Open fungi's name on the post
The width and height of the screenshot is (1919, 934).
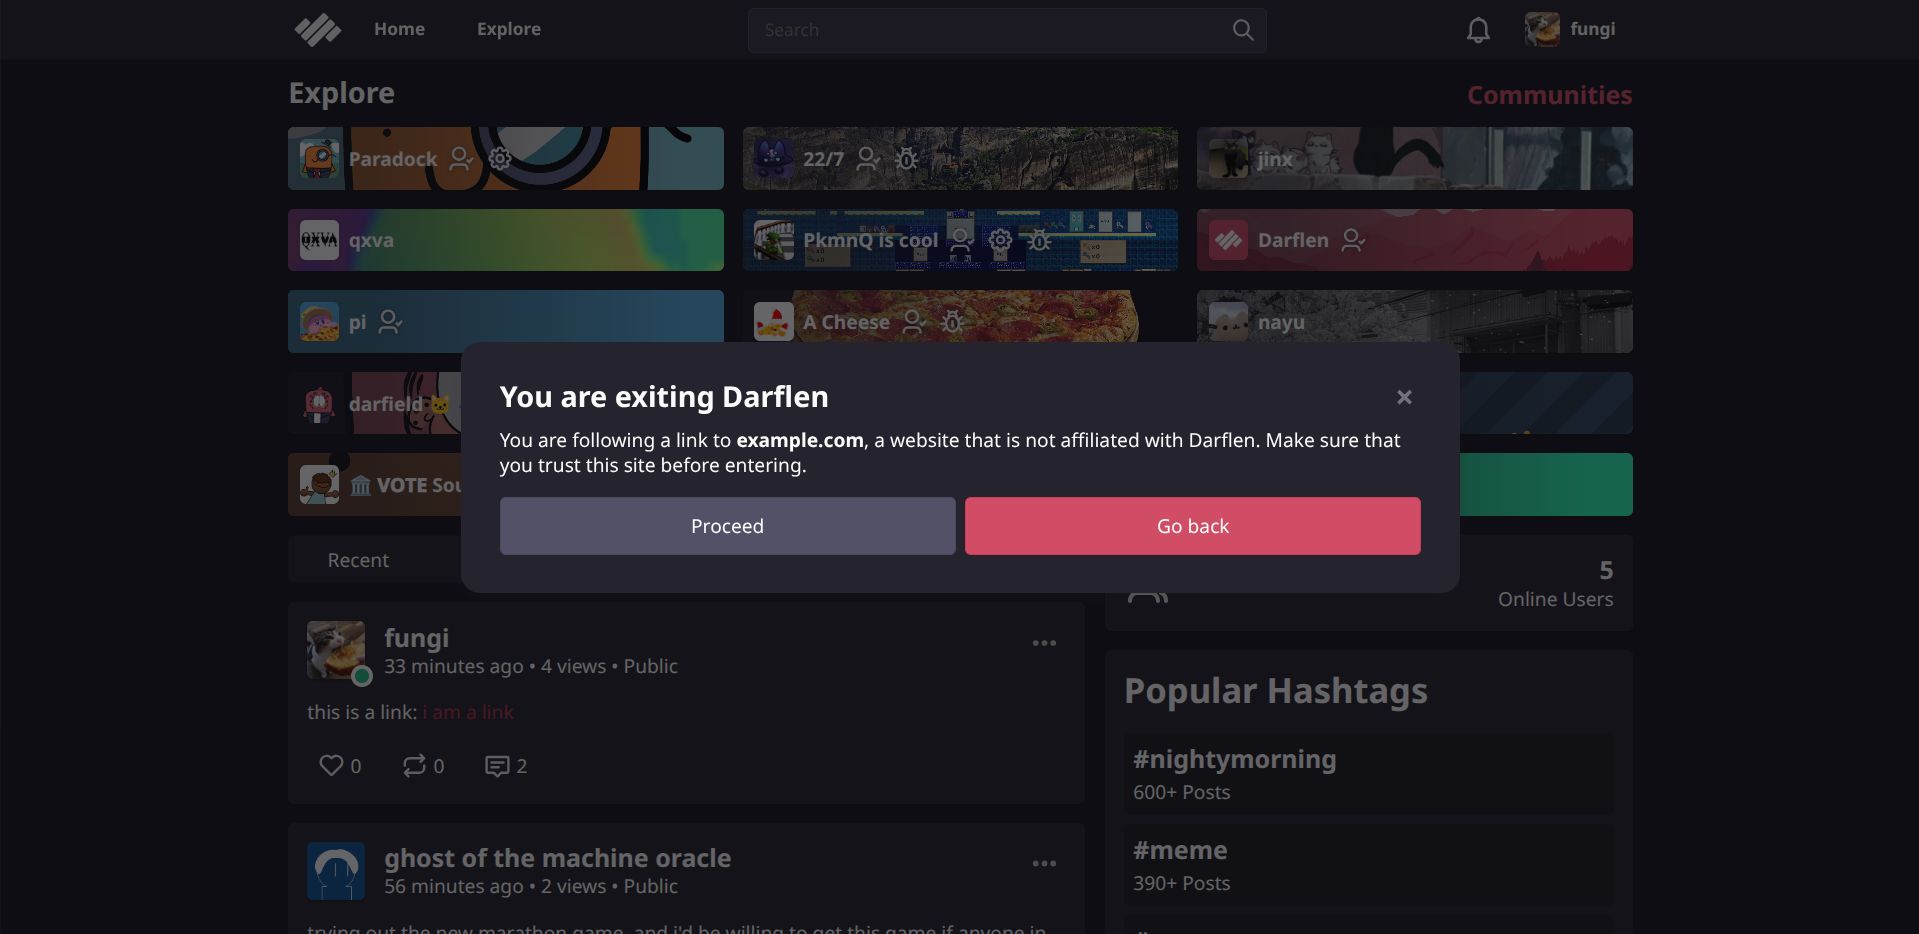(416, 638)
